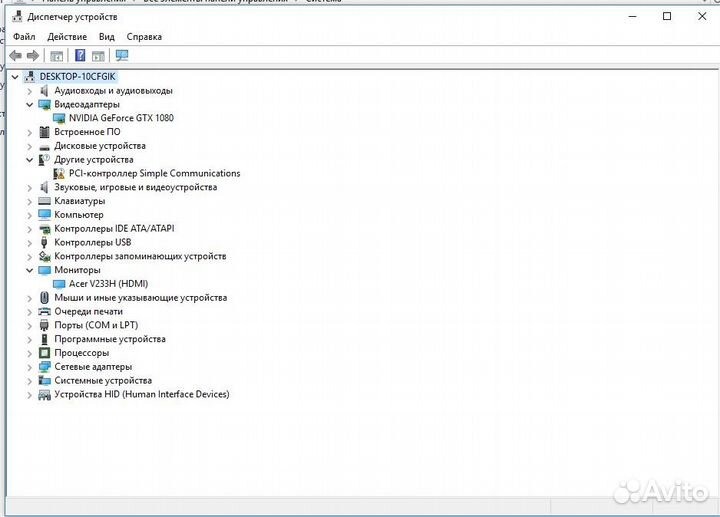This screenshot has width=720, height=517.
Task: Open the Файл menu
Action: (x=24, y=37)
